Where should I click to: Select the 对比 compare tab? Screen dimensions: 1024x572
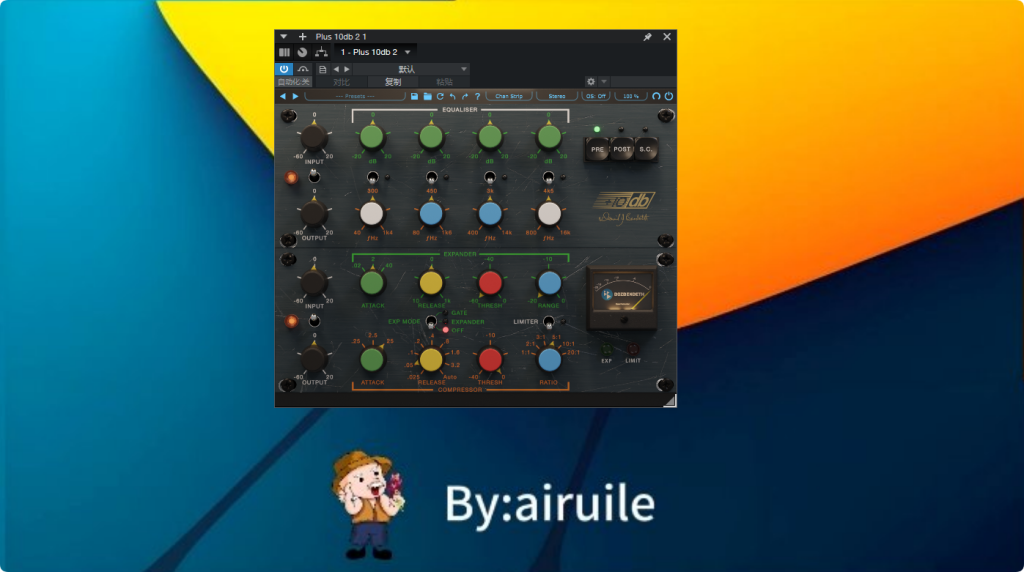coord(341,82)
